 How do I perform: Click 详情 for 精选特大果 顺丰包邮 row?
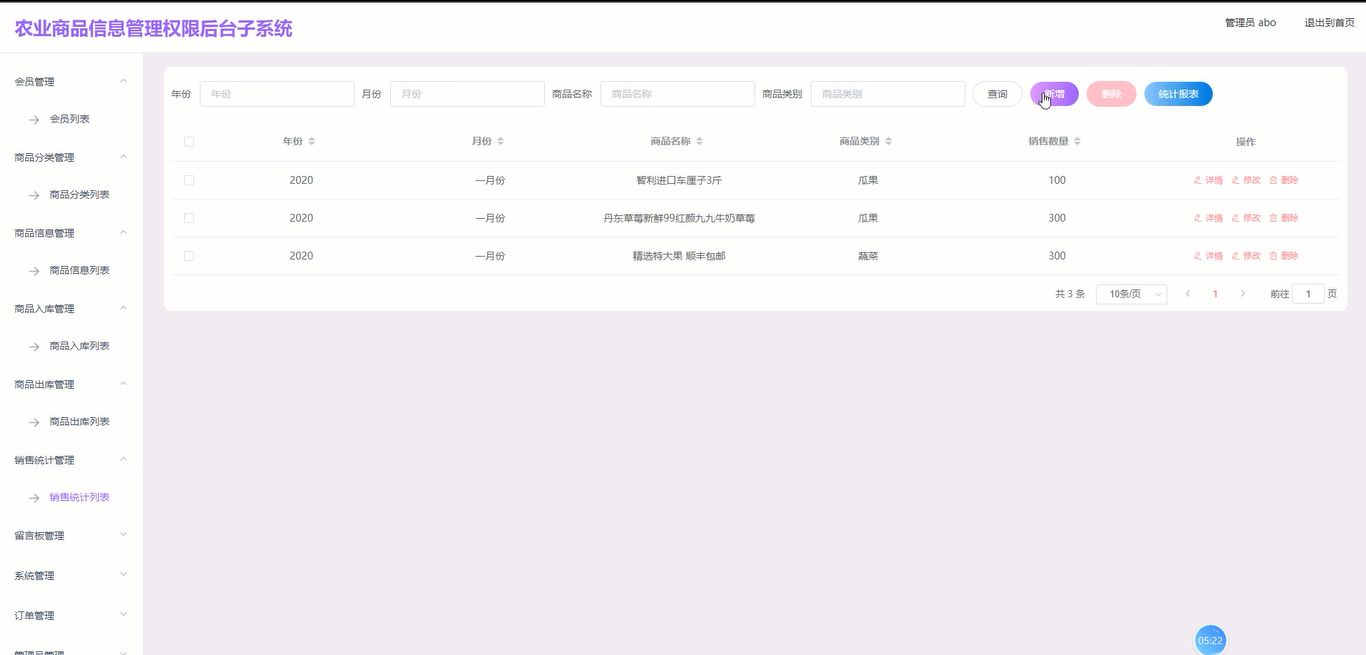[x=1208, y=256]
